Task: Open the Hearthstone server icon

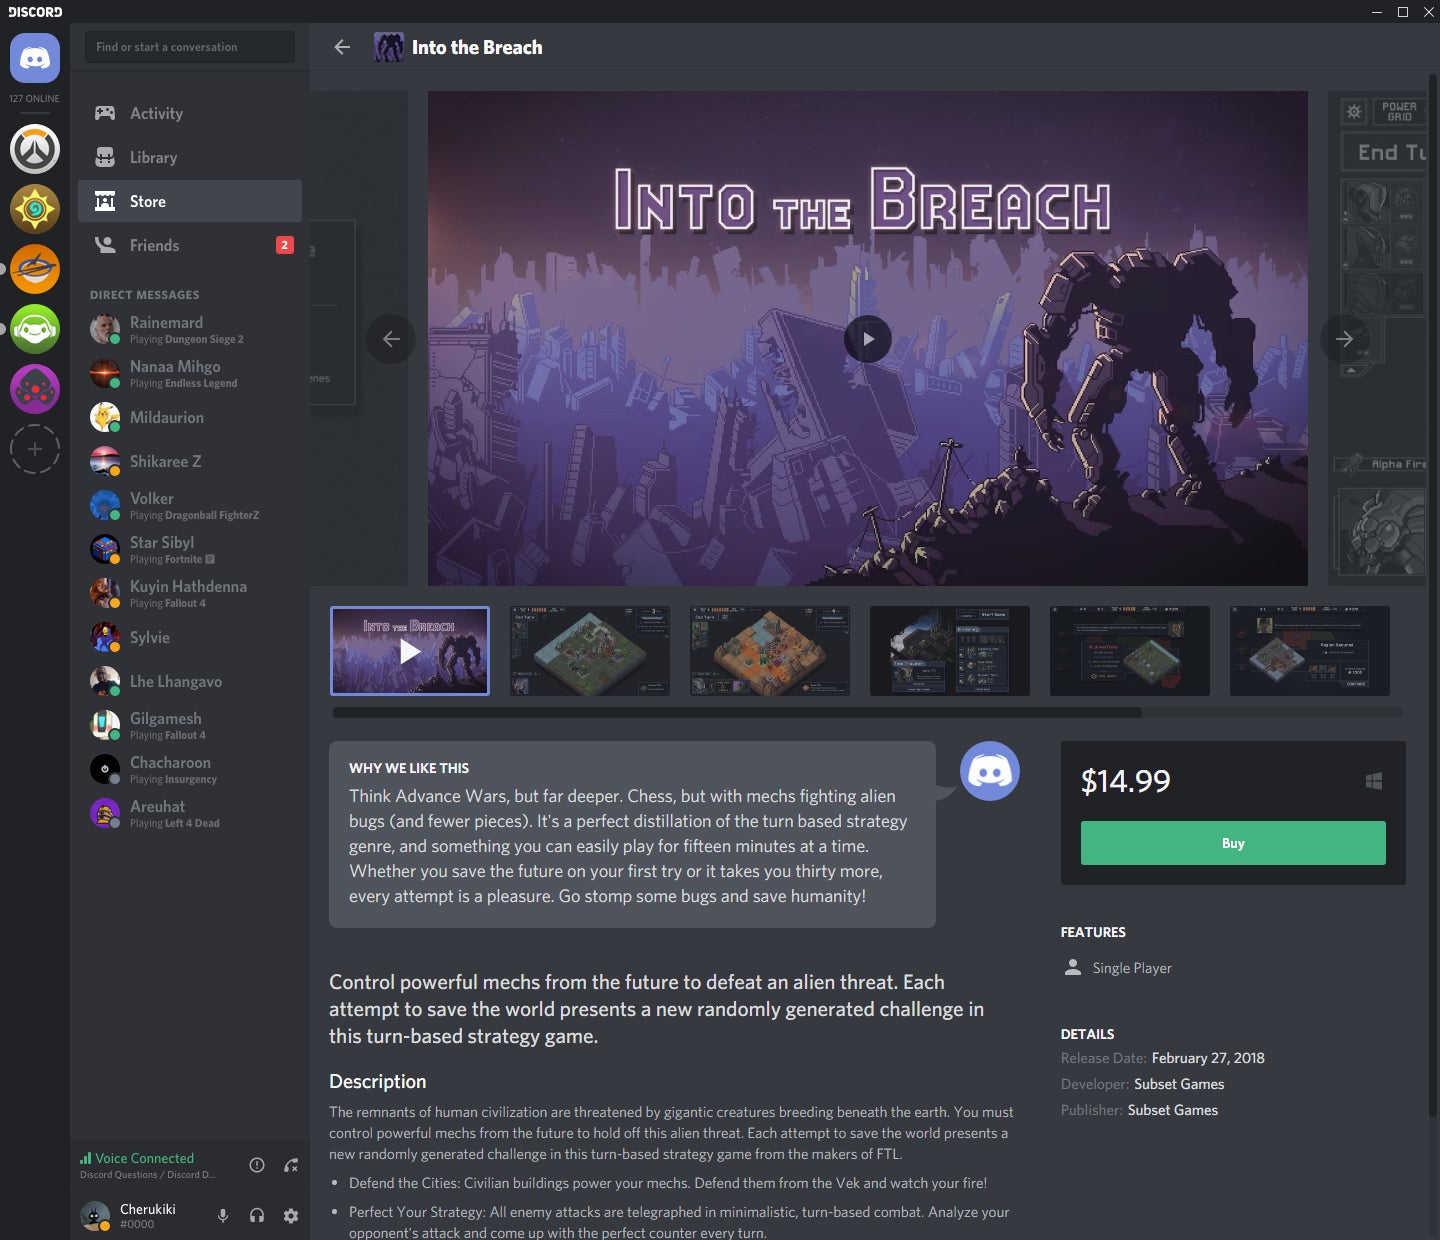Action: coord(35,209)
